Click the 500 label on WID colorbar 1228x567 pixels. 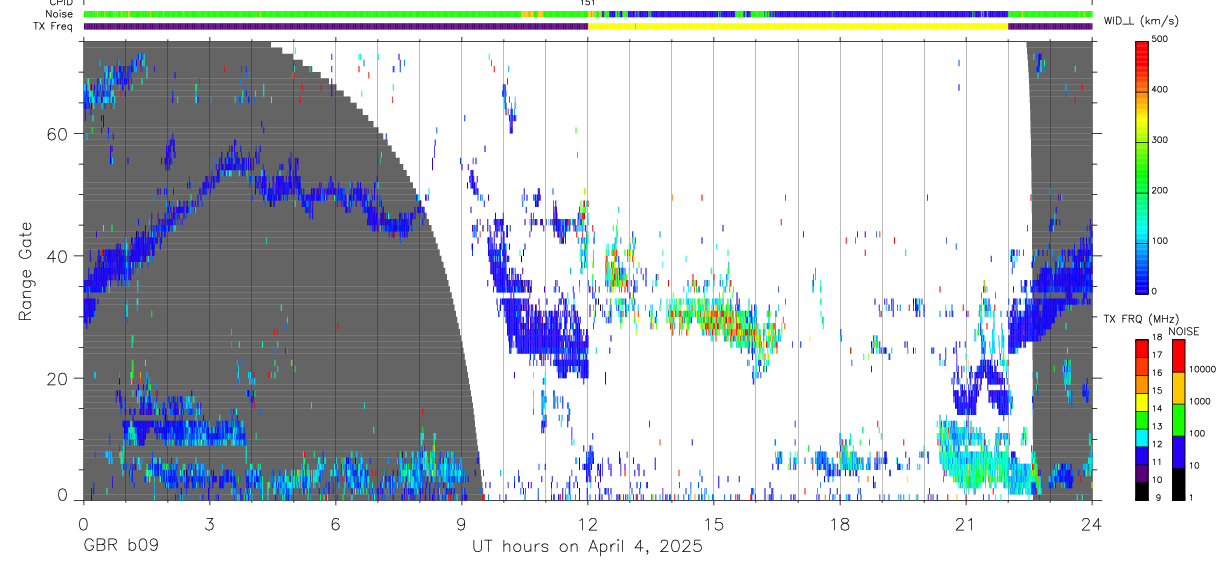coord(1160,39)
